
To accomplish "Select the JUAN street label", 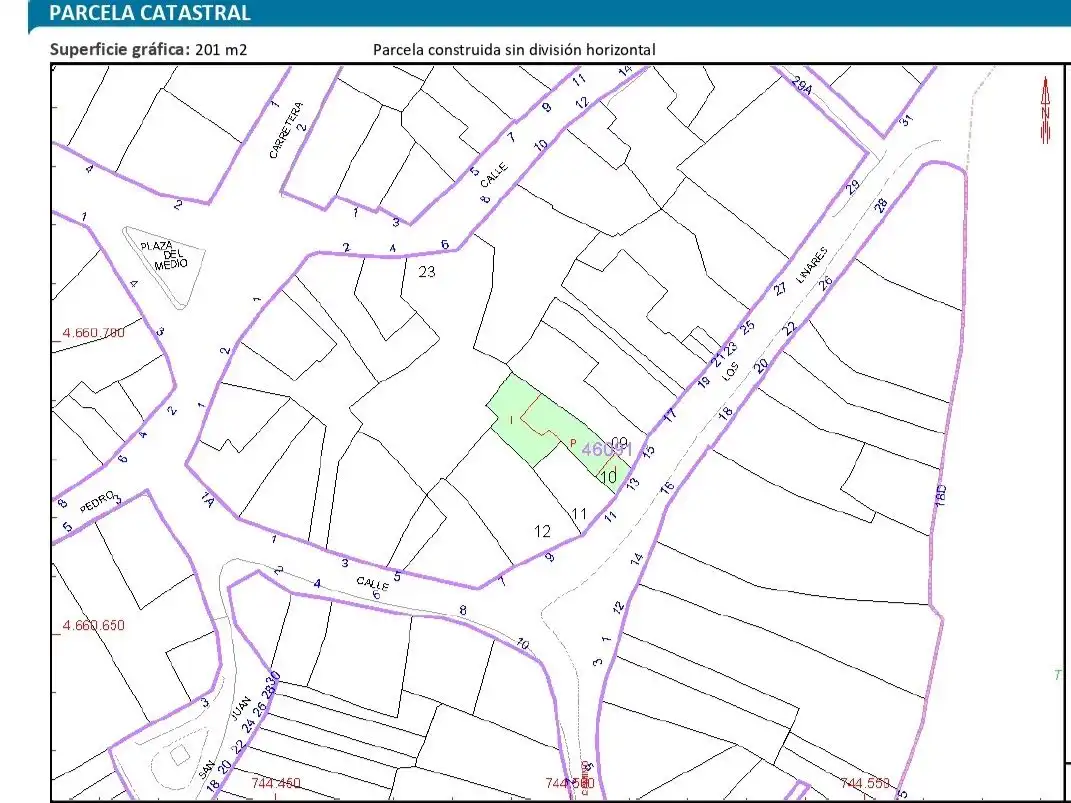I will click(x=242, y=707).
